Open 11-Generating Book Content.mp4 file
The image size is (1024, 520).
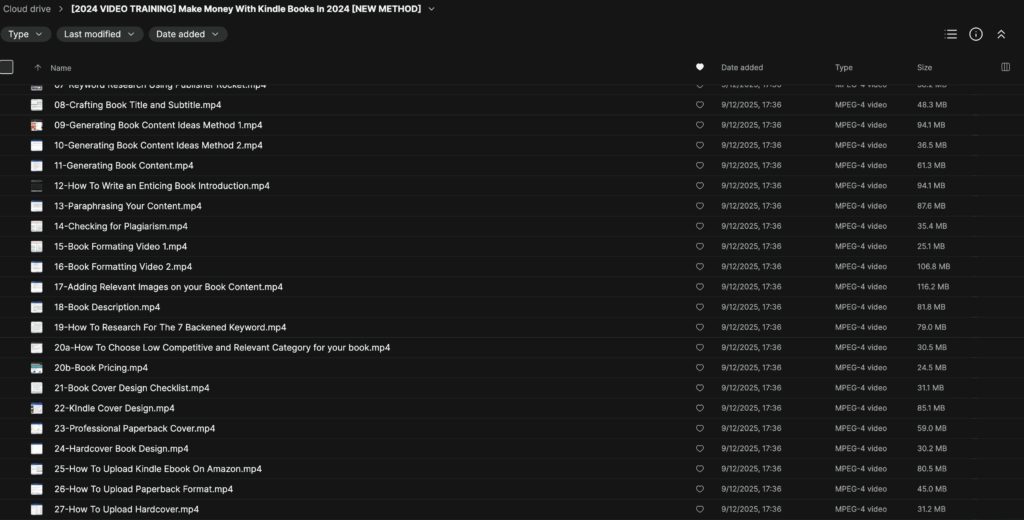coord(124,166)
